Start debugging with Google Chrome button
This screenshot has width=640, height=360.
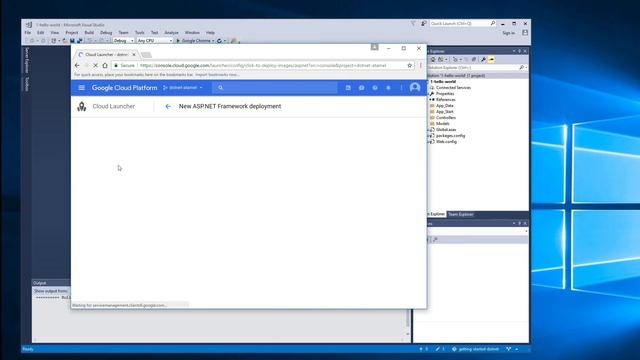pyautogui.click(x=195, y=41)
